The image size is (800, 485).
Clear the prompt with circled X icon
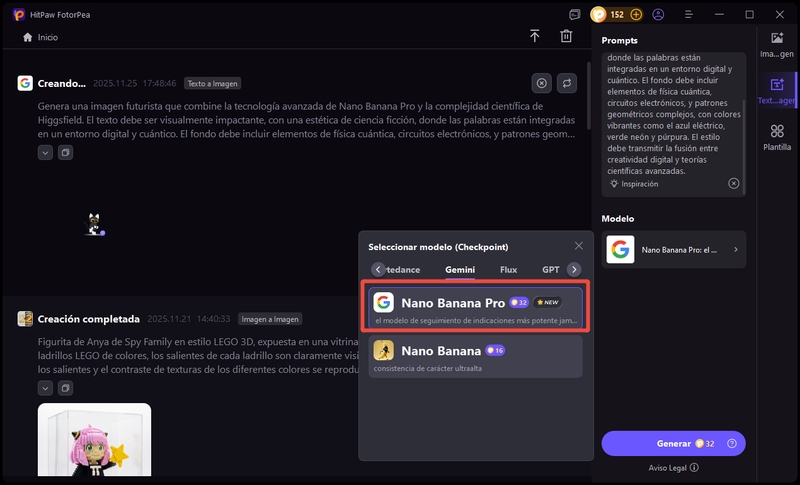tap(733, 183)
